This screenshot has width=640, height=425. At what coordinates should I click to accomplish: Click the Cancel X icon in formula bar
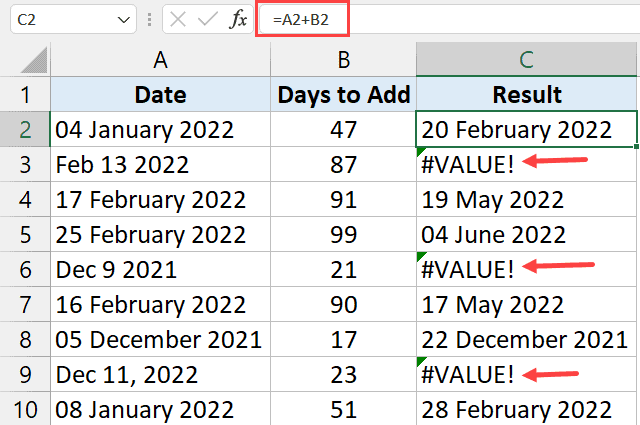coord(178,19)
